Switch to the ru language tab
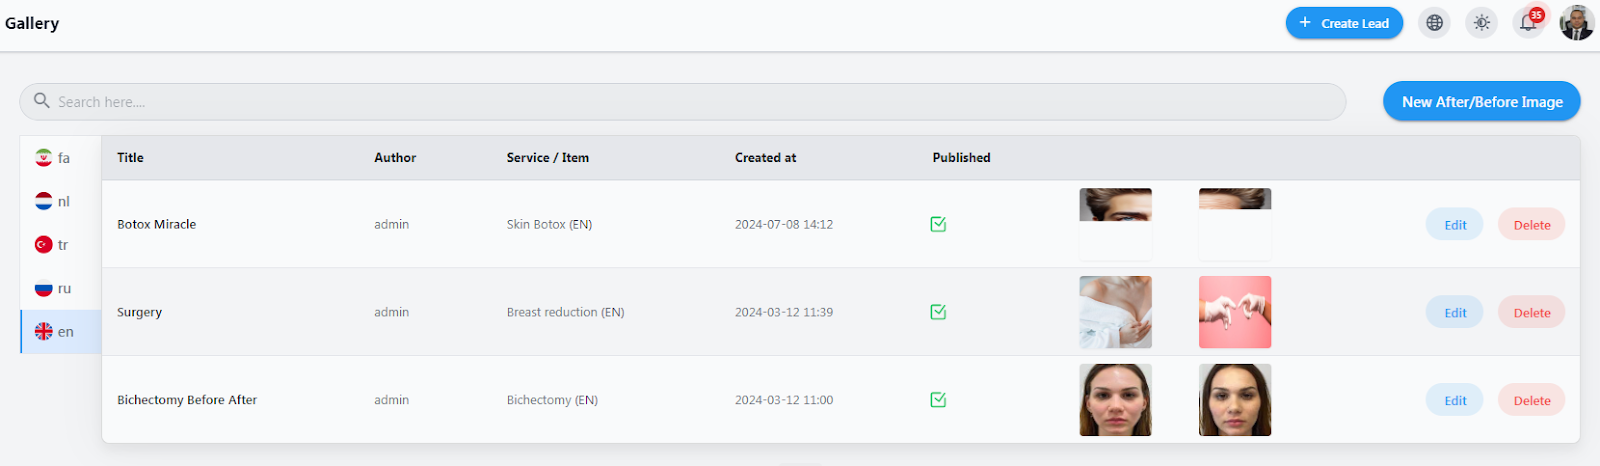 pos(61,288)
